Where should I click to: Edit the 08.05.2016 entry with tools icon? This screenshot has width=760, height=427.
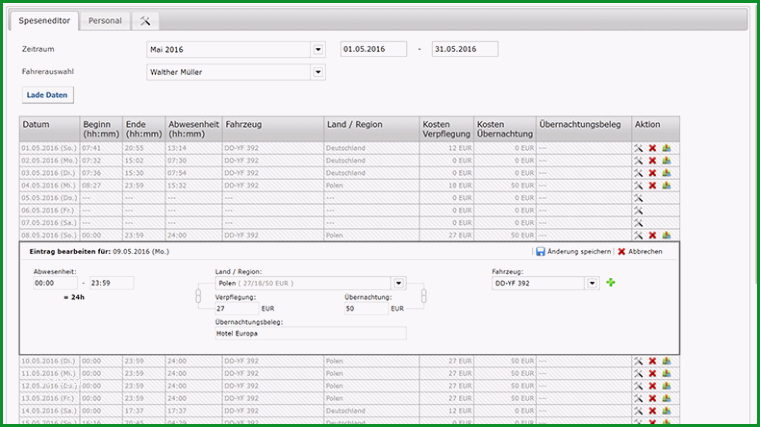638,236
